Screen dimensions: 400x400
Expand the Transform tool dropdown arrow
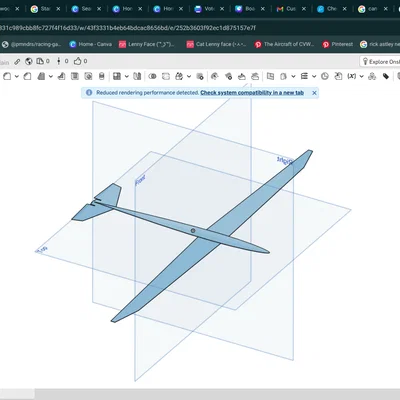189,76
